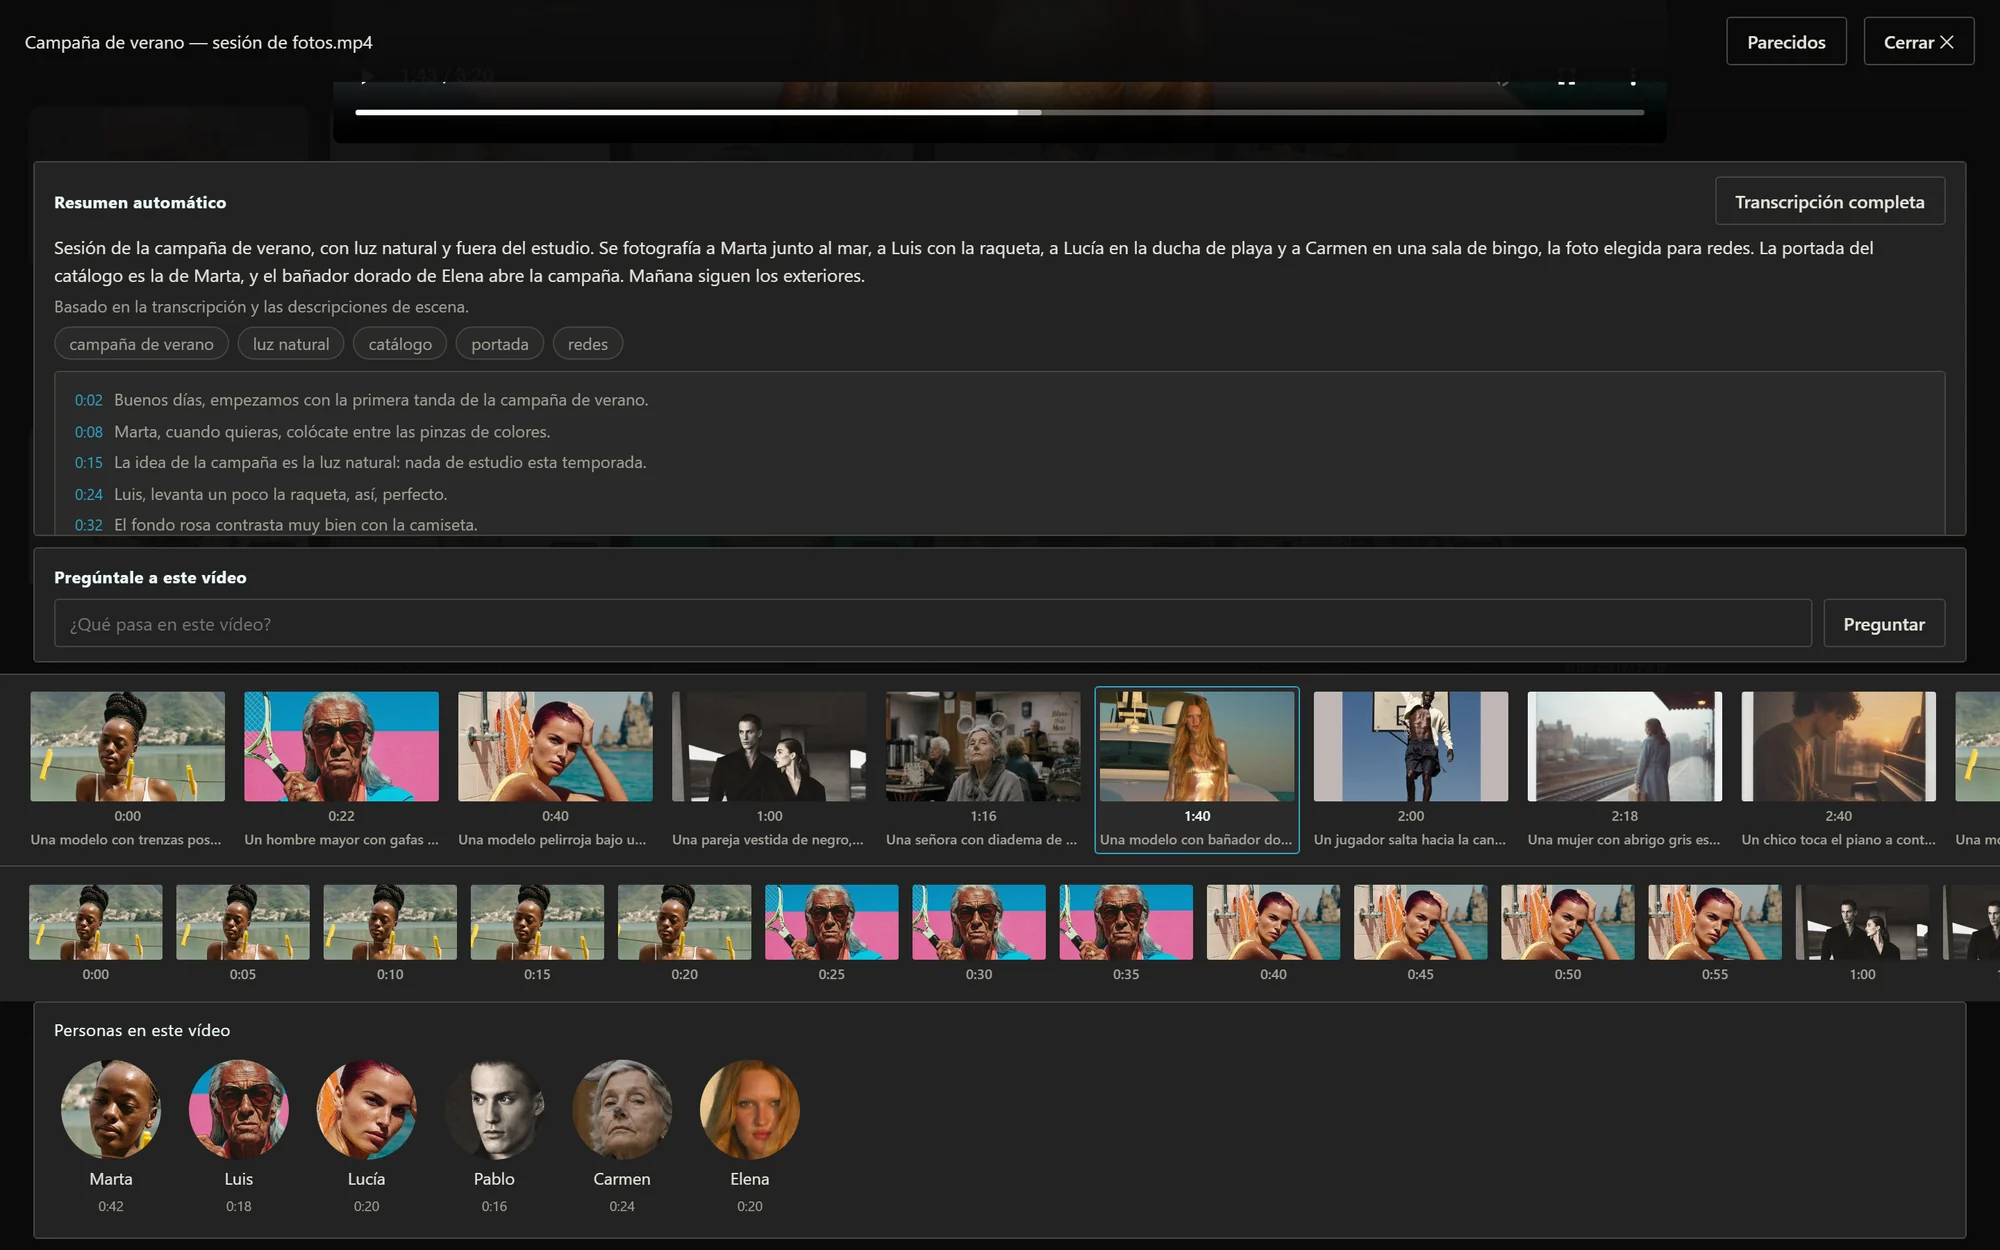This screenshot has width=2000, height=1250.
Task: Select the 0:25 frame in filmstrip
Action: click(x=832, y=932)
